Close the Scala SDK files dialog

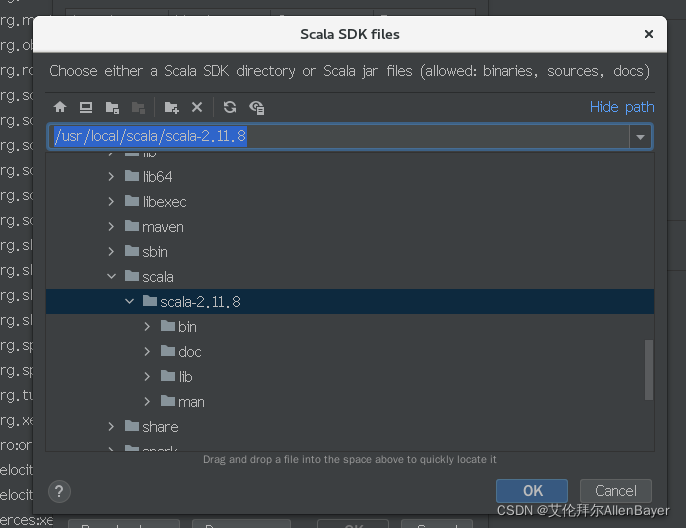[x=649, y=34]
